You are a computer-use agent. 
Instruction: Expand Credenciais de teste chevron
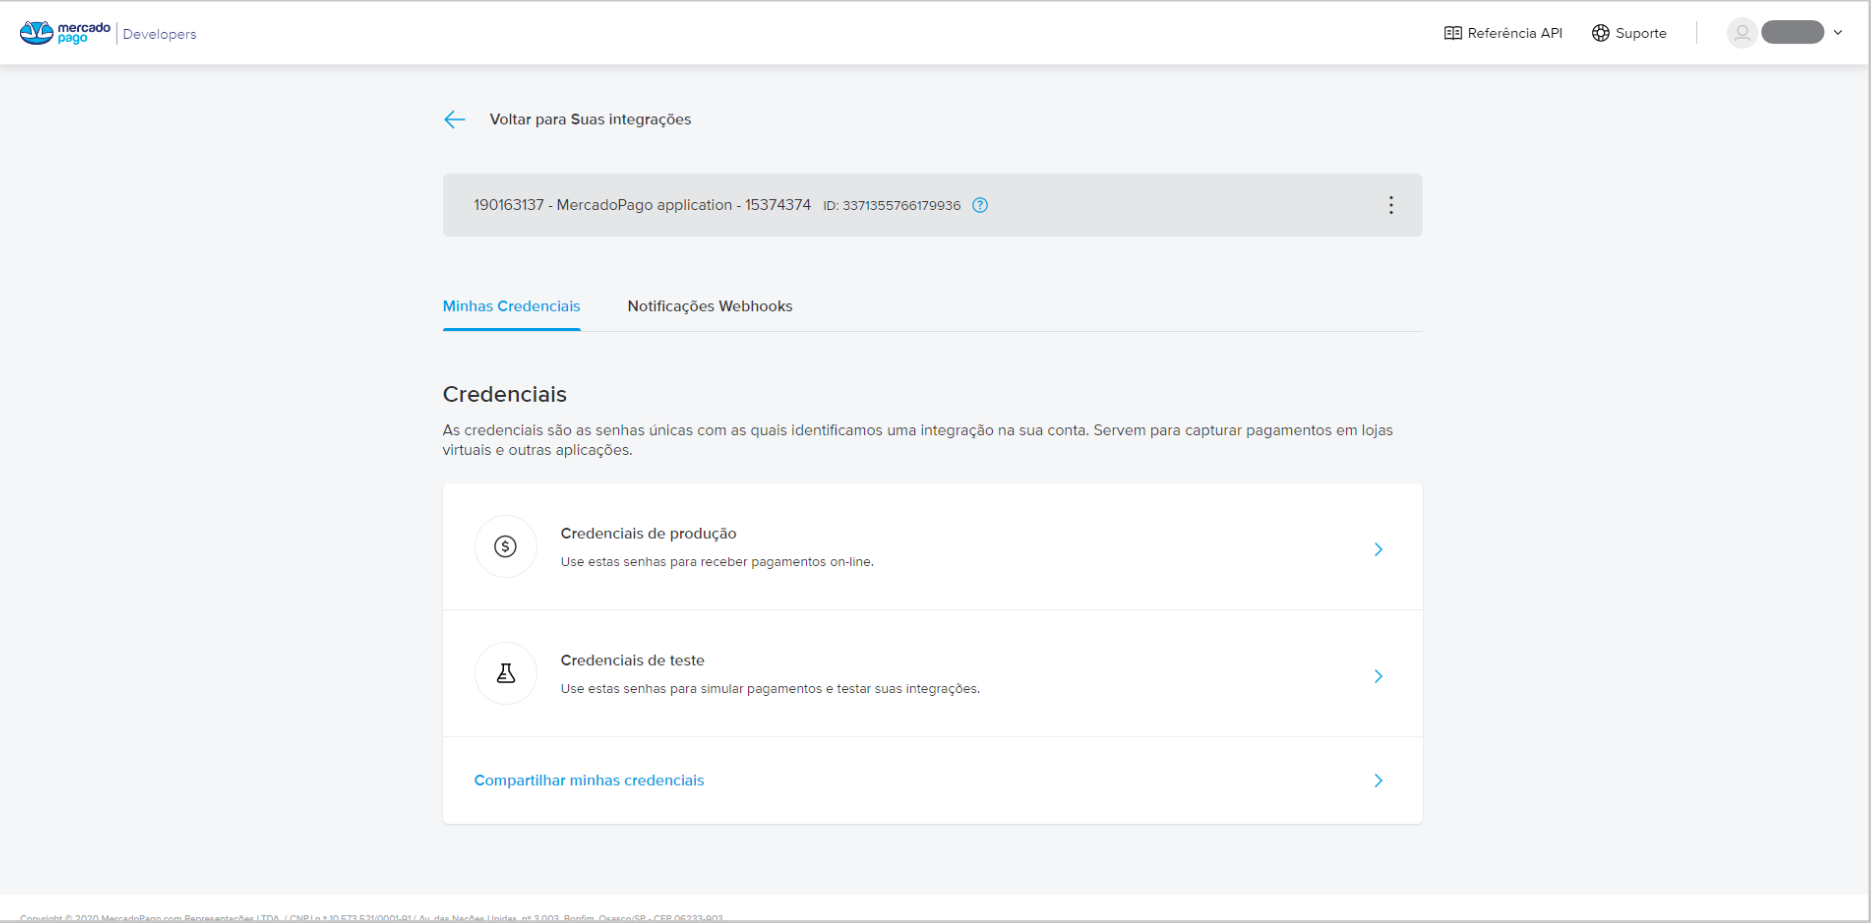point(1378,676)
